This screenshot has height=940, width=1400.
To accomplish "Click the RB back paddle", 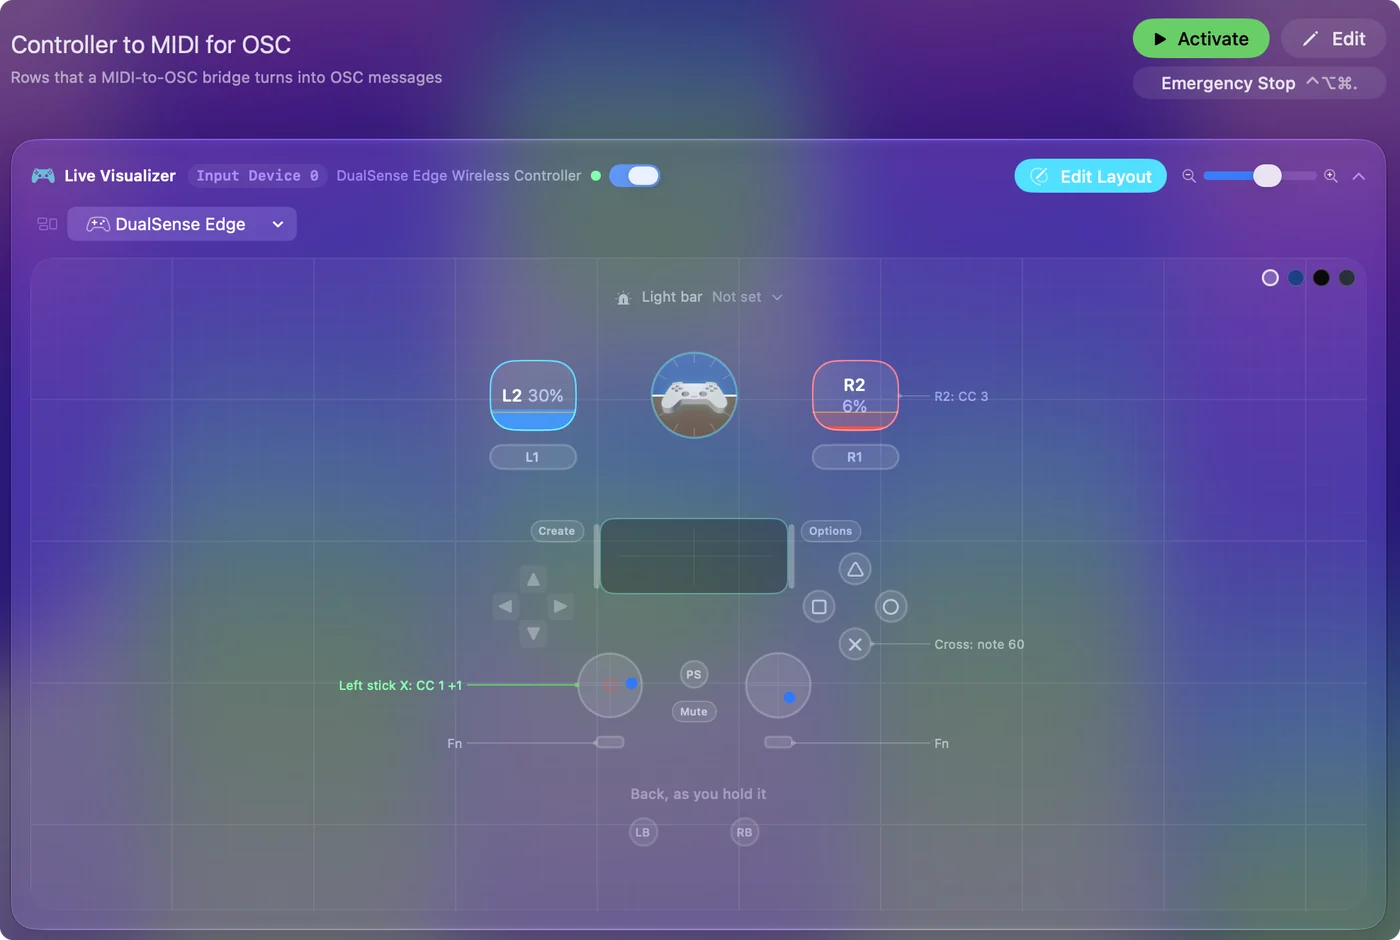I will click(745, 832).
